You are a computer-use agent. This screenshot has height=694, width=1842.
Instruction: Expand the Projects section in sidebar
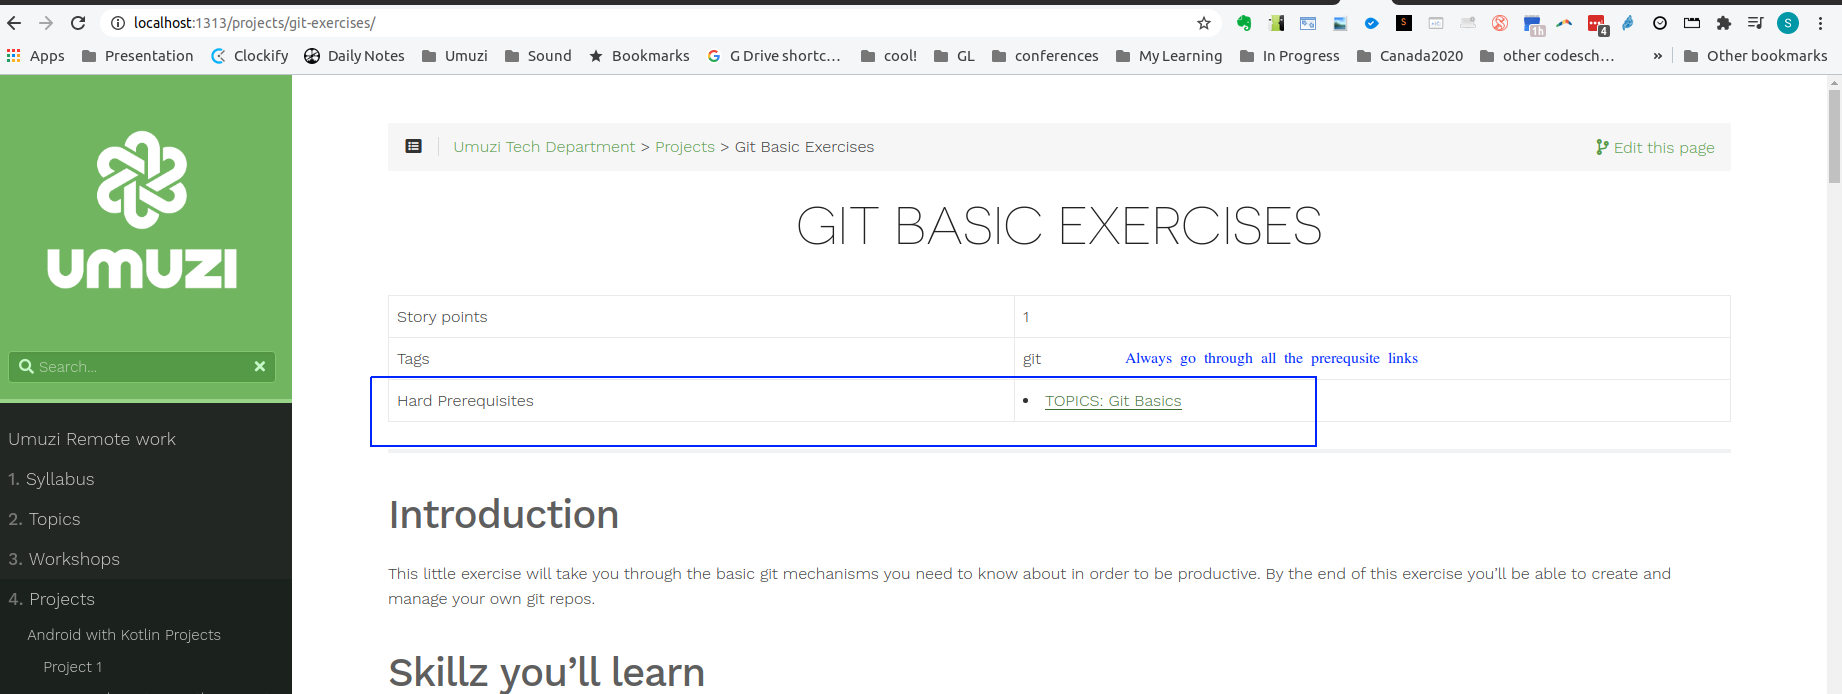(62, 599)
